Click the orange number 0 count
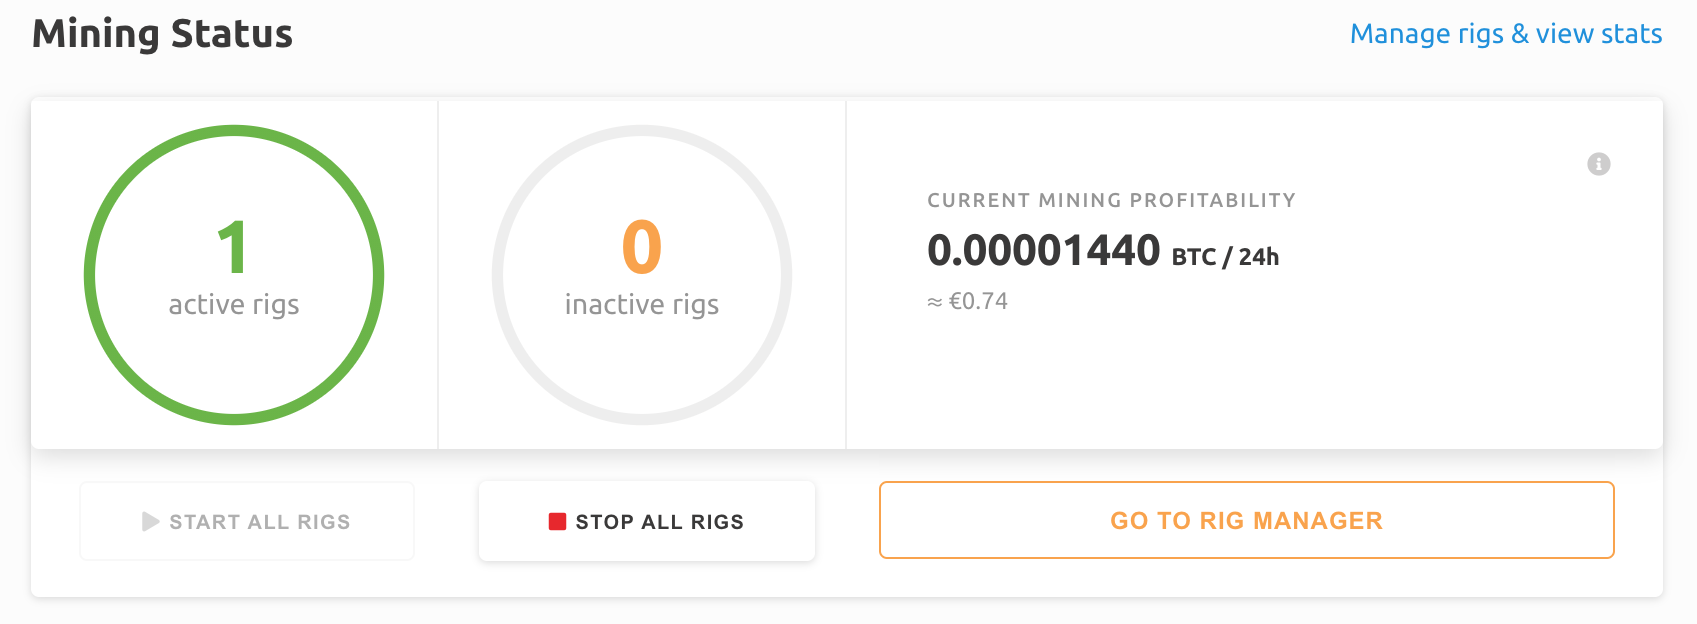 pyautogui.click(x=642, y=247)
